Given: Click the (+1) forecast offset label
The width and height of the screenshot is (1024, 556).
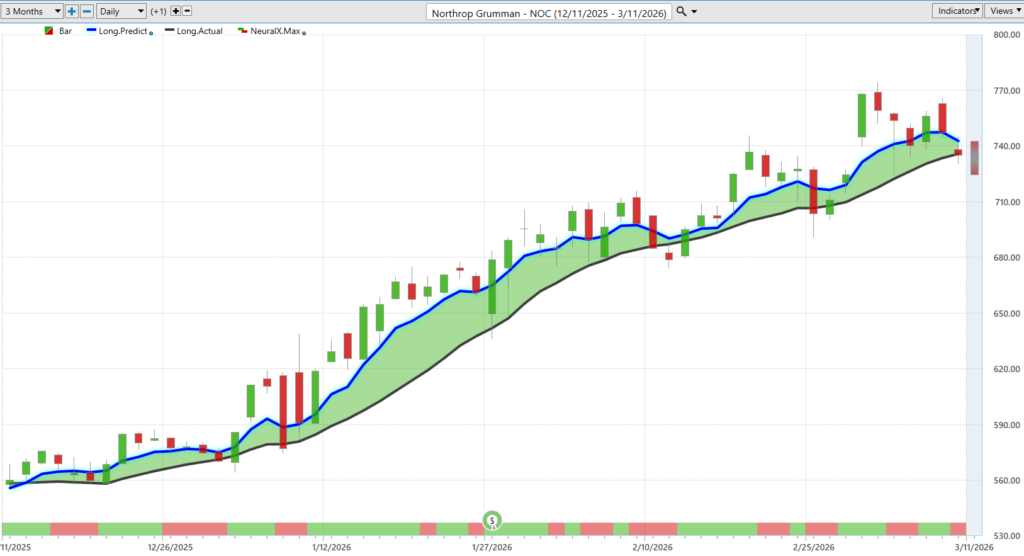Looking at the screenshot, I should coord(158,11).
